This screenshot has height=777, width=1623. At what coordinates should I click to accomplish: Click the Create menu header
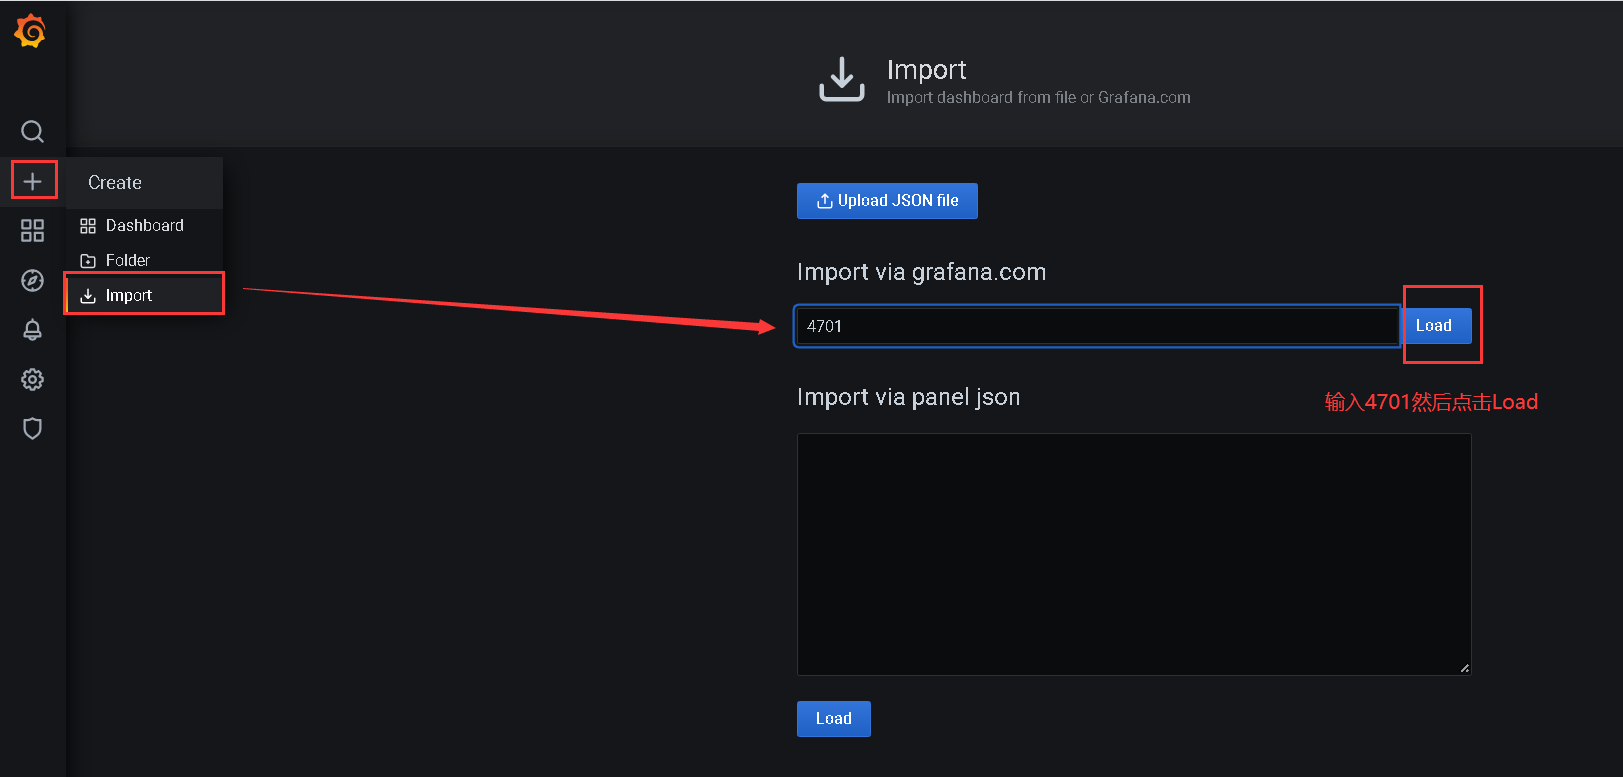pos(144,182)
